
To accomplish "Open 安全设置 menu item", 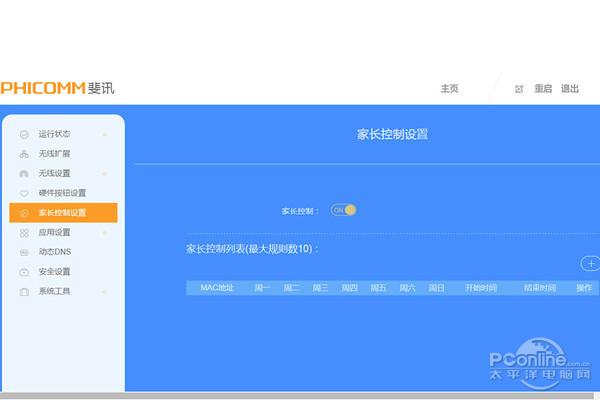I will pos(54,272).
